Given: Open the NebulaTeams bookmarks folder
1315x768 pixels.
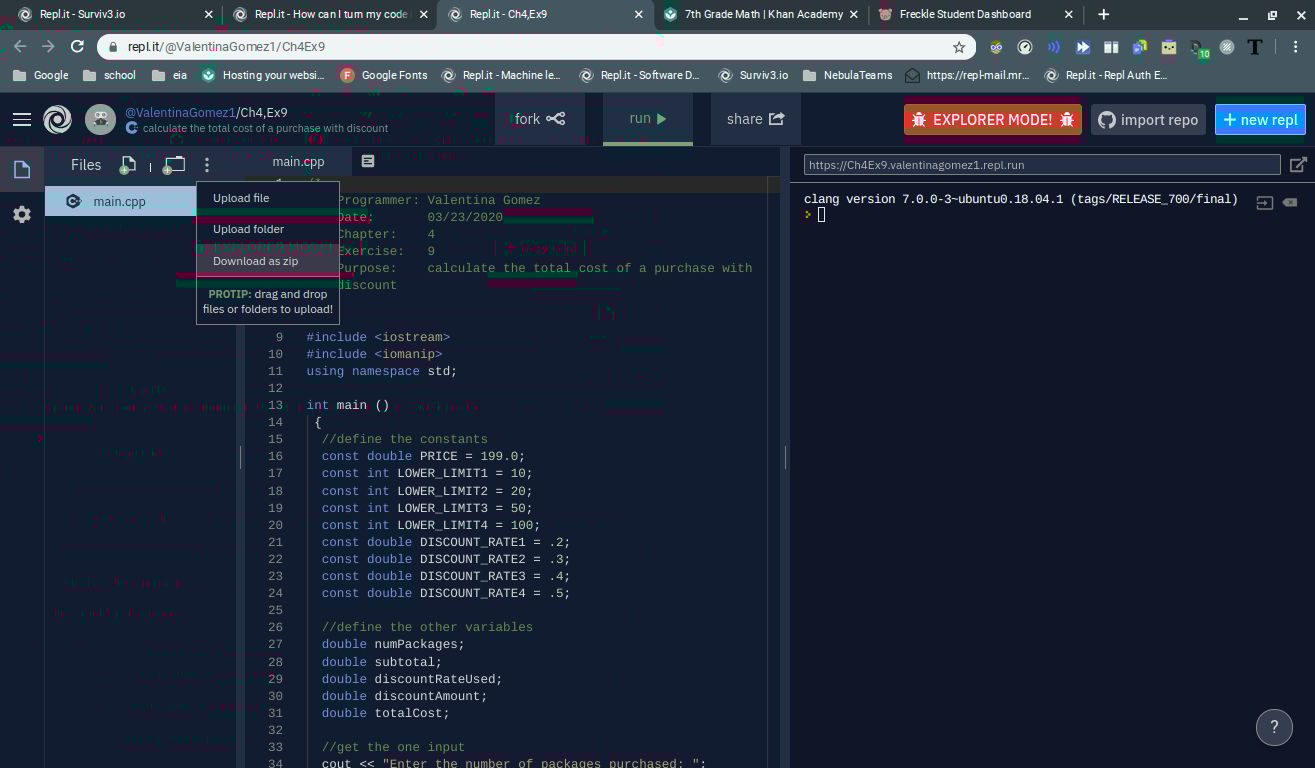Looking at the screenshot, I should coord(846,75).
